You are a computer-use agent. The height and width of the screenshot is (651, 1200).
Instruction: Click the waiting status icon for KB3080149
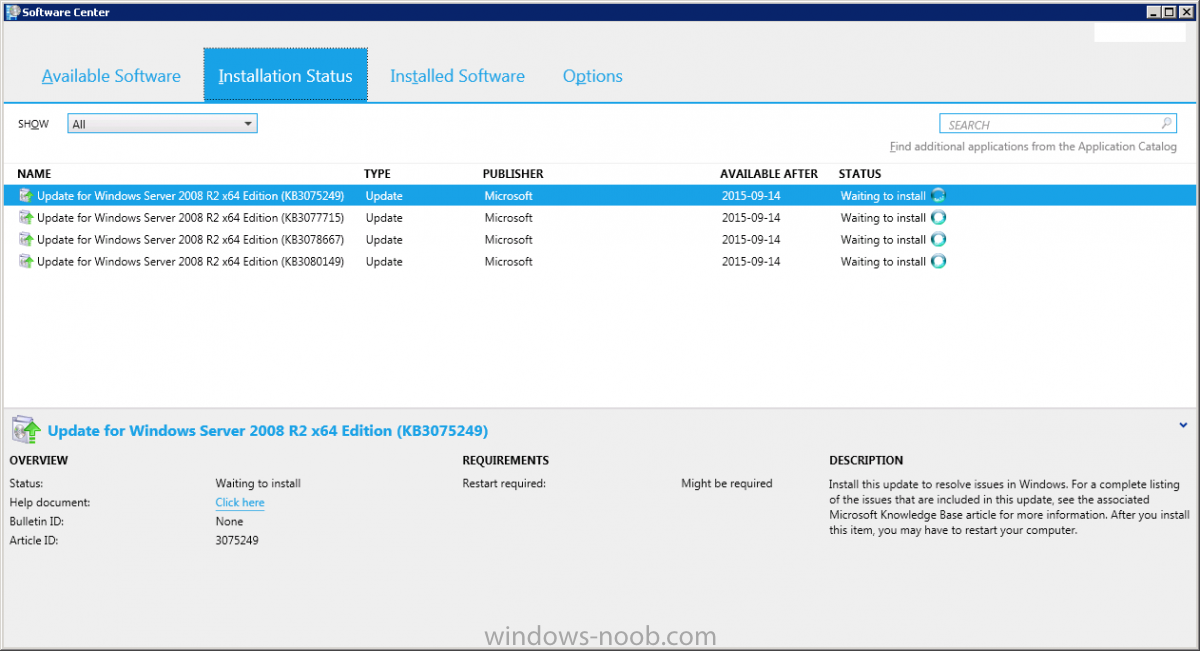938,262
